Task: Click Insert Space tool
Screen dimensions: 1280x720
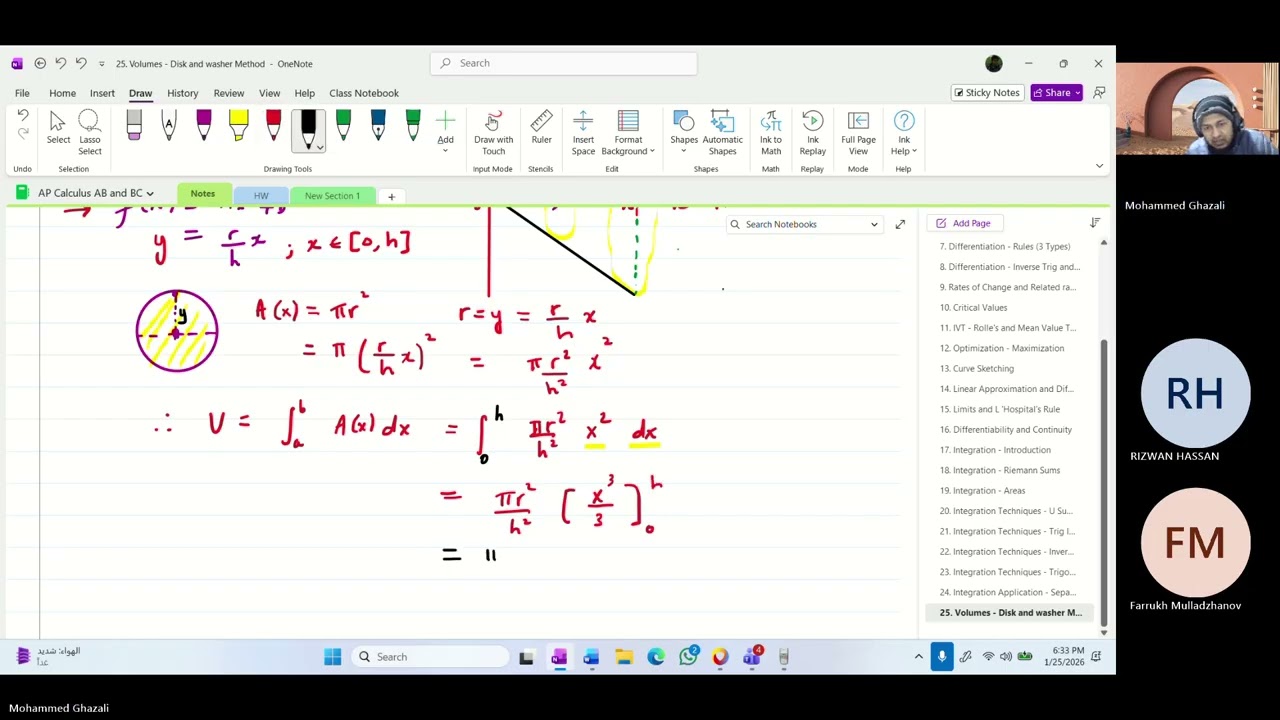Action: pos(583,133)
